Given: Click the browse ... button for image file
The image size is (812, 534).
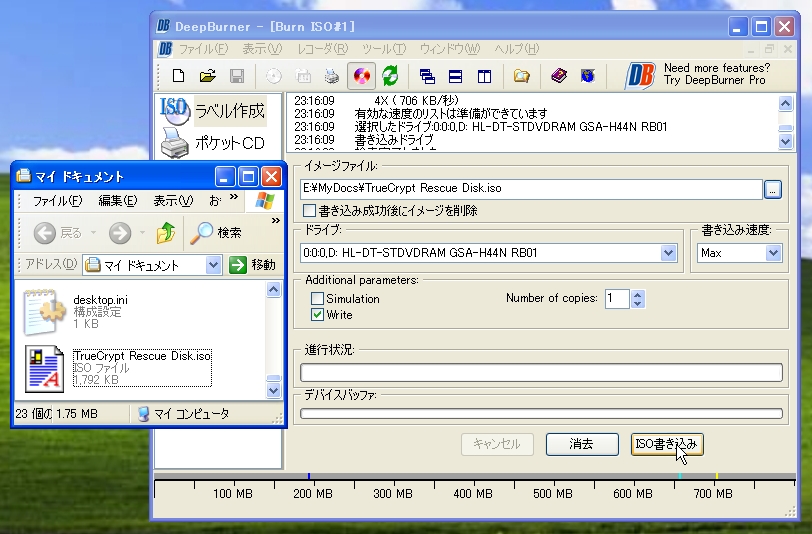Looking at the screenshot, I should point(773,190).
